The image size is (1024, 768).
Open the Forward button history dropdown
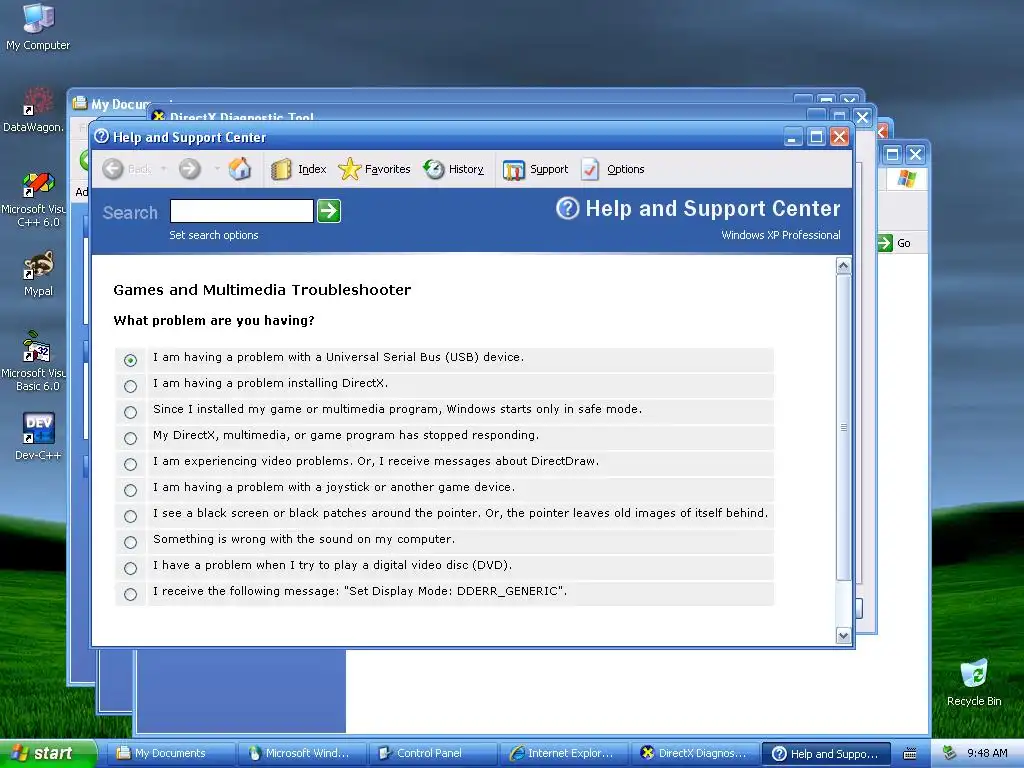click(x=217, y=169)
